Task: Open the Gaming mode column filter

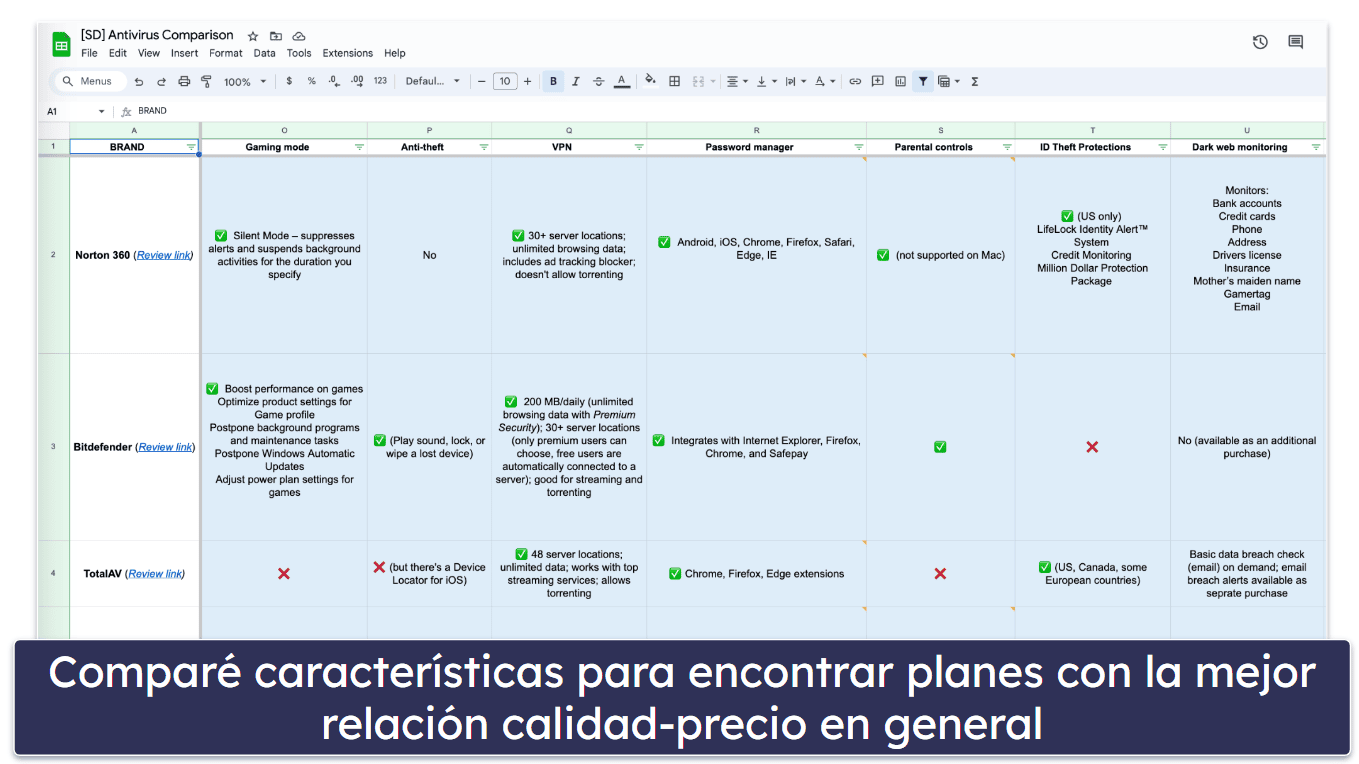Action: [x=359, y=147]
